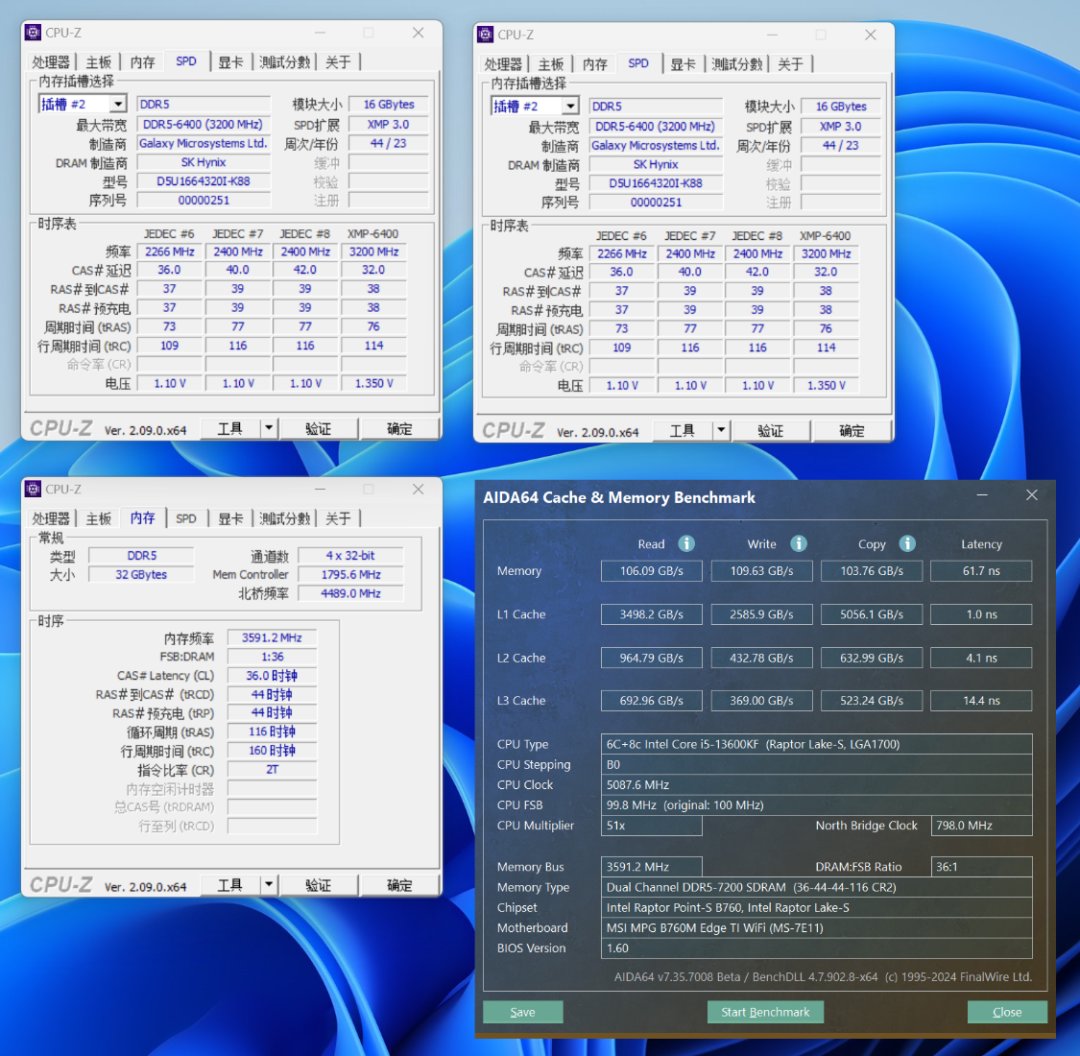The height and width of the screenshot is (1056, 1080).
Task: Click info icon next to Read column
Action: click(686, 543)
